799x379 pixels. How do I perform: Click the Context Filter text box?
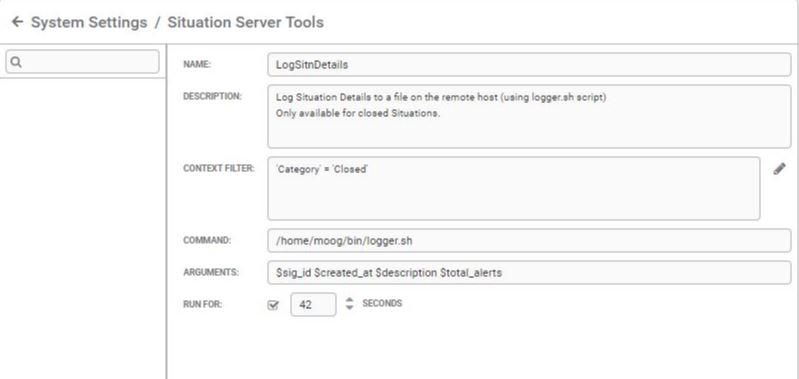(514, 188)
